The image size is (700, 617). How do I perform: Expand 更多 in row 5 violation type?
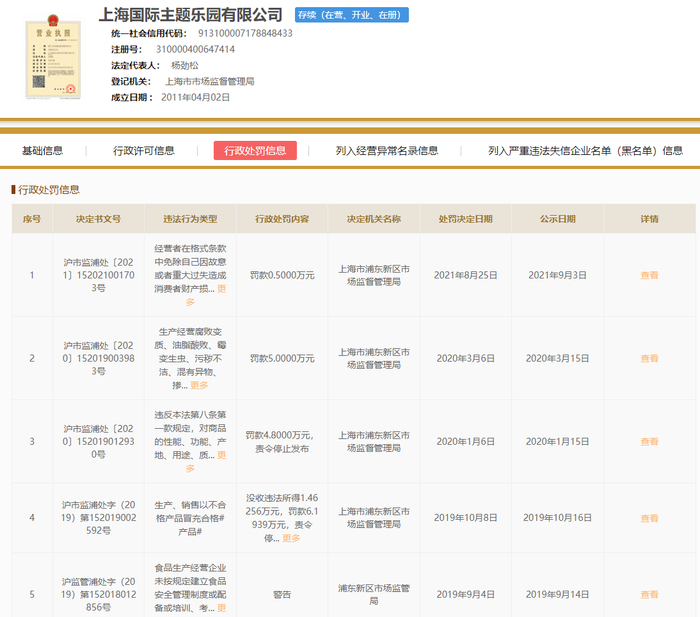pos(219,607)
